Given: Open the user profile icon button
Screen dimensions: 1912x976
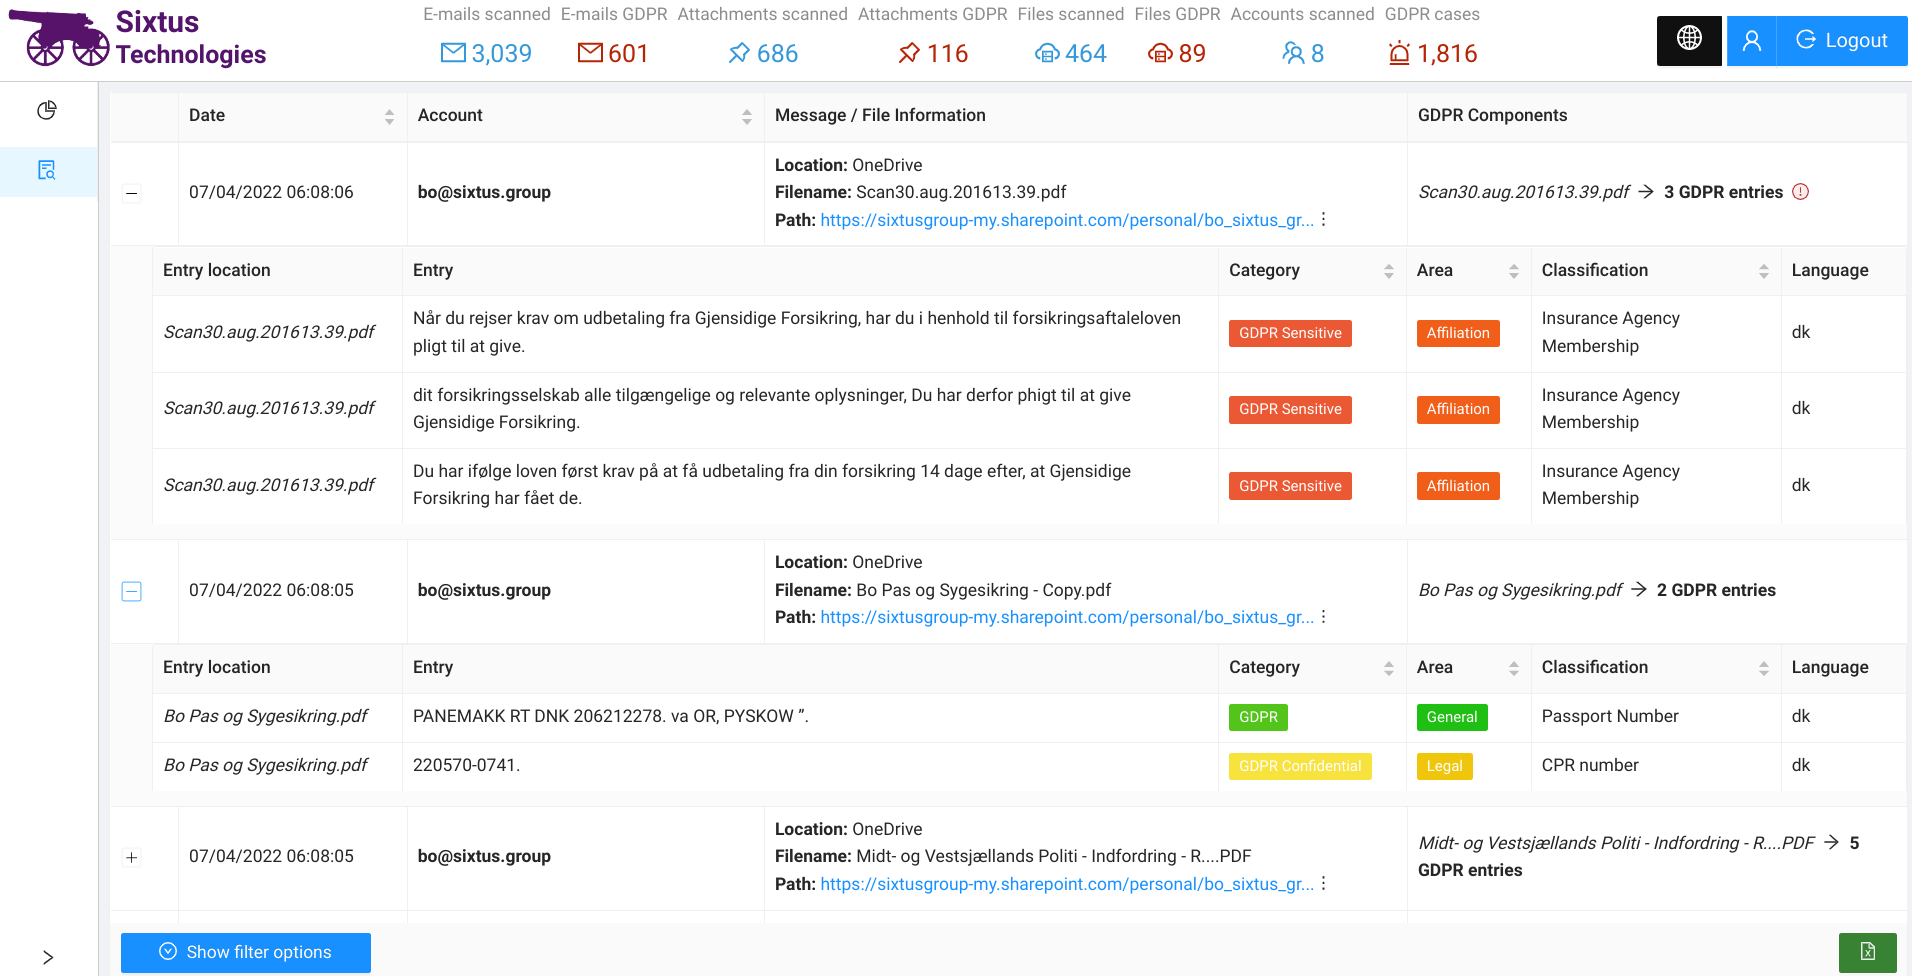Looking at the screenshot, I should [1751, 41].
